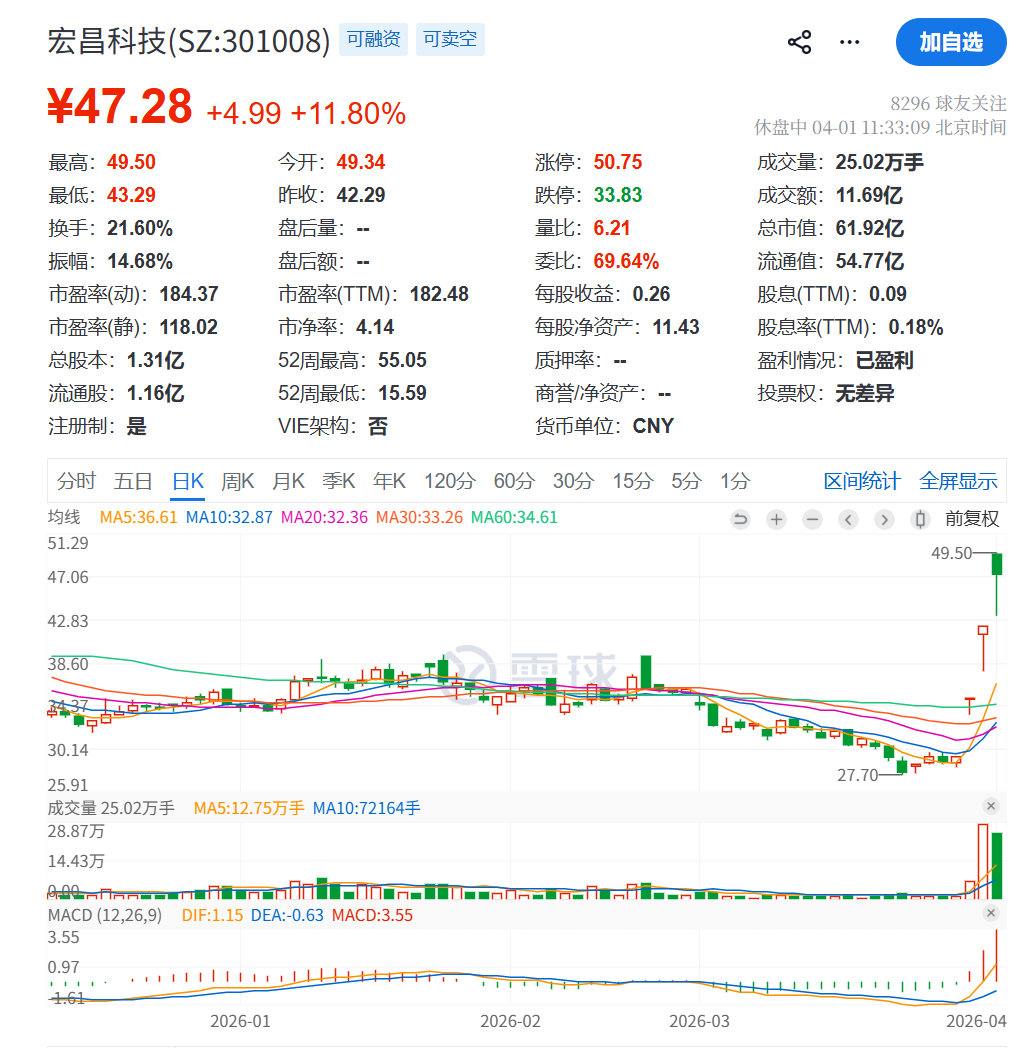Select the 周K weekly chart tab
The width and height of the screenshot is (1027, 1048).
point(237,481)
